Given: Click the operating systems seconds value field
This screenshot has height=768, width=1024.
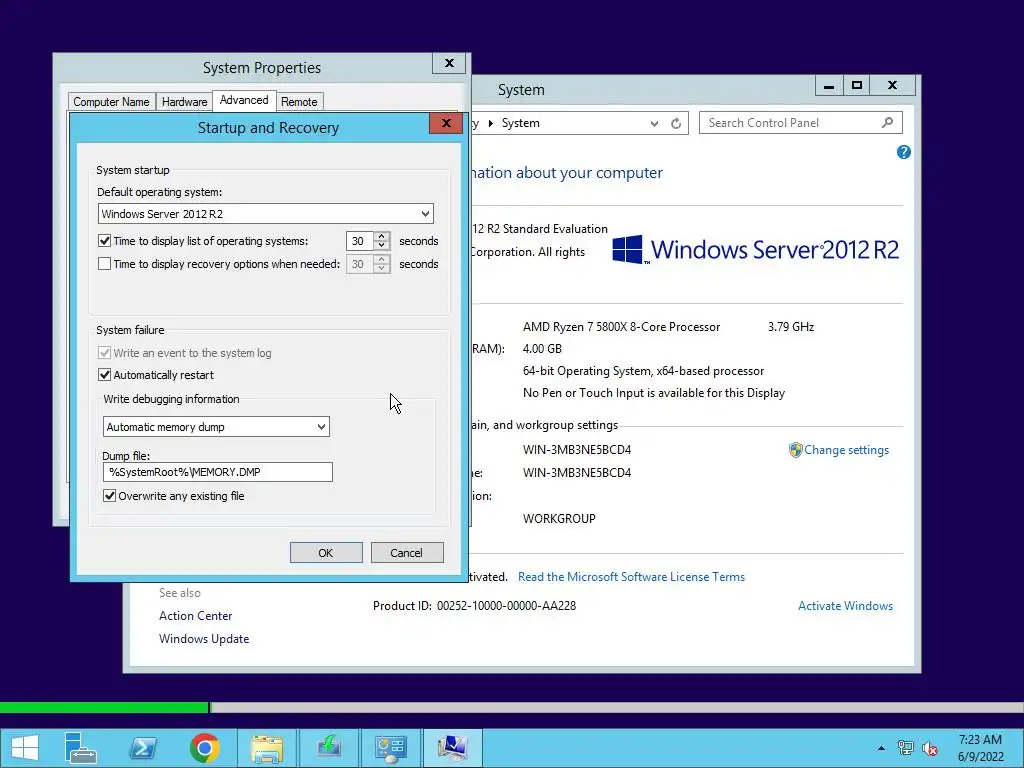Looking at the screenshot, I should pos(360,241).
